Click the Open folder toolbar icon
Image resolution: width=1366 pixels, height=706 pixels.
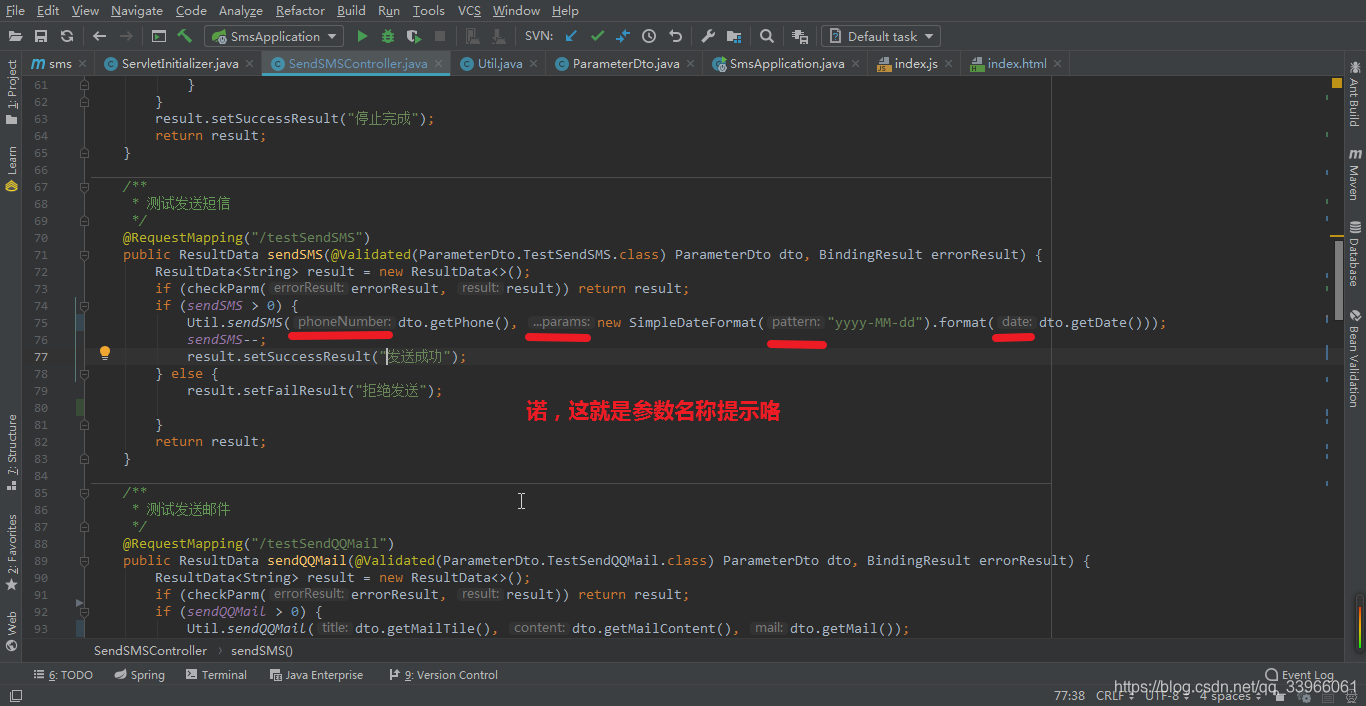coord(15,36)
